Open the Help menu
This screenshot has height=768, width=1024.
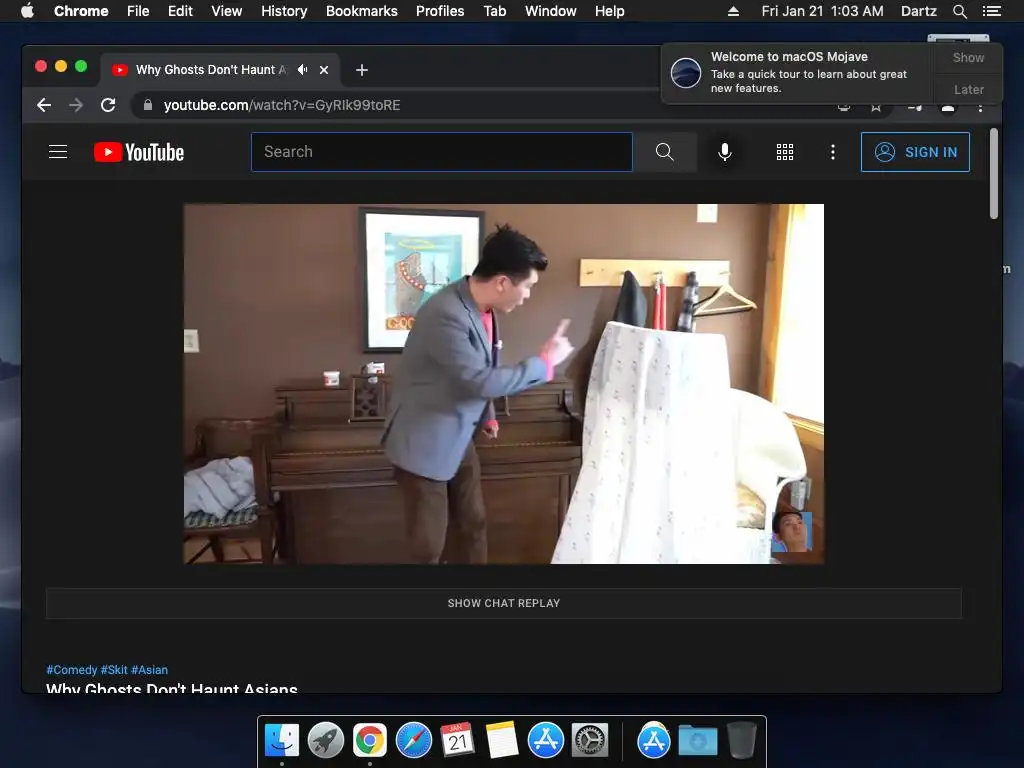609,11
